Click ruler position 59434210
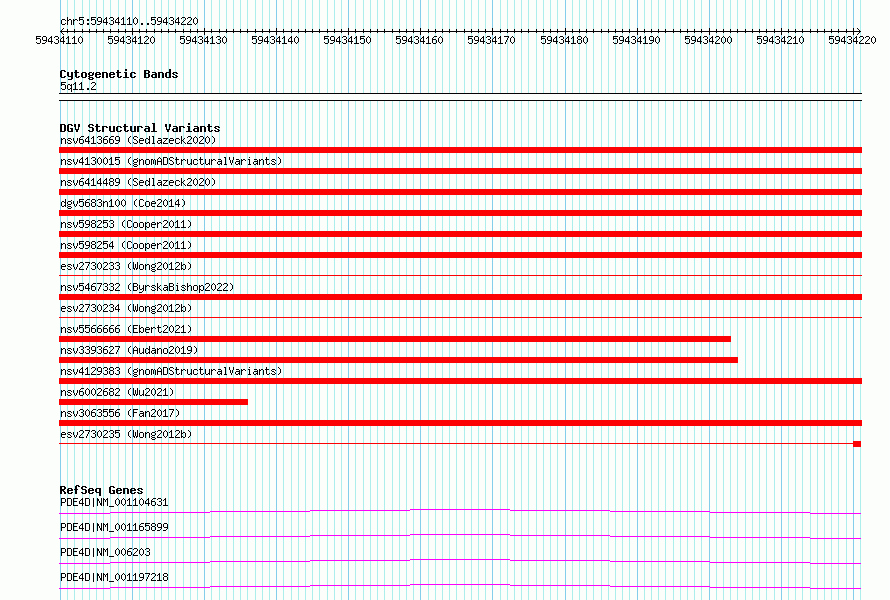 (x=780, y=40)
